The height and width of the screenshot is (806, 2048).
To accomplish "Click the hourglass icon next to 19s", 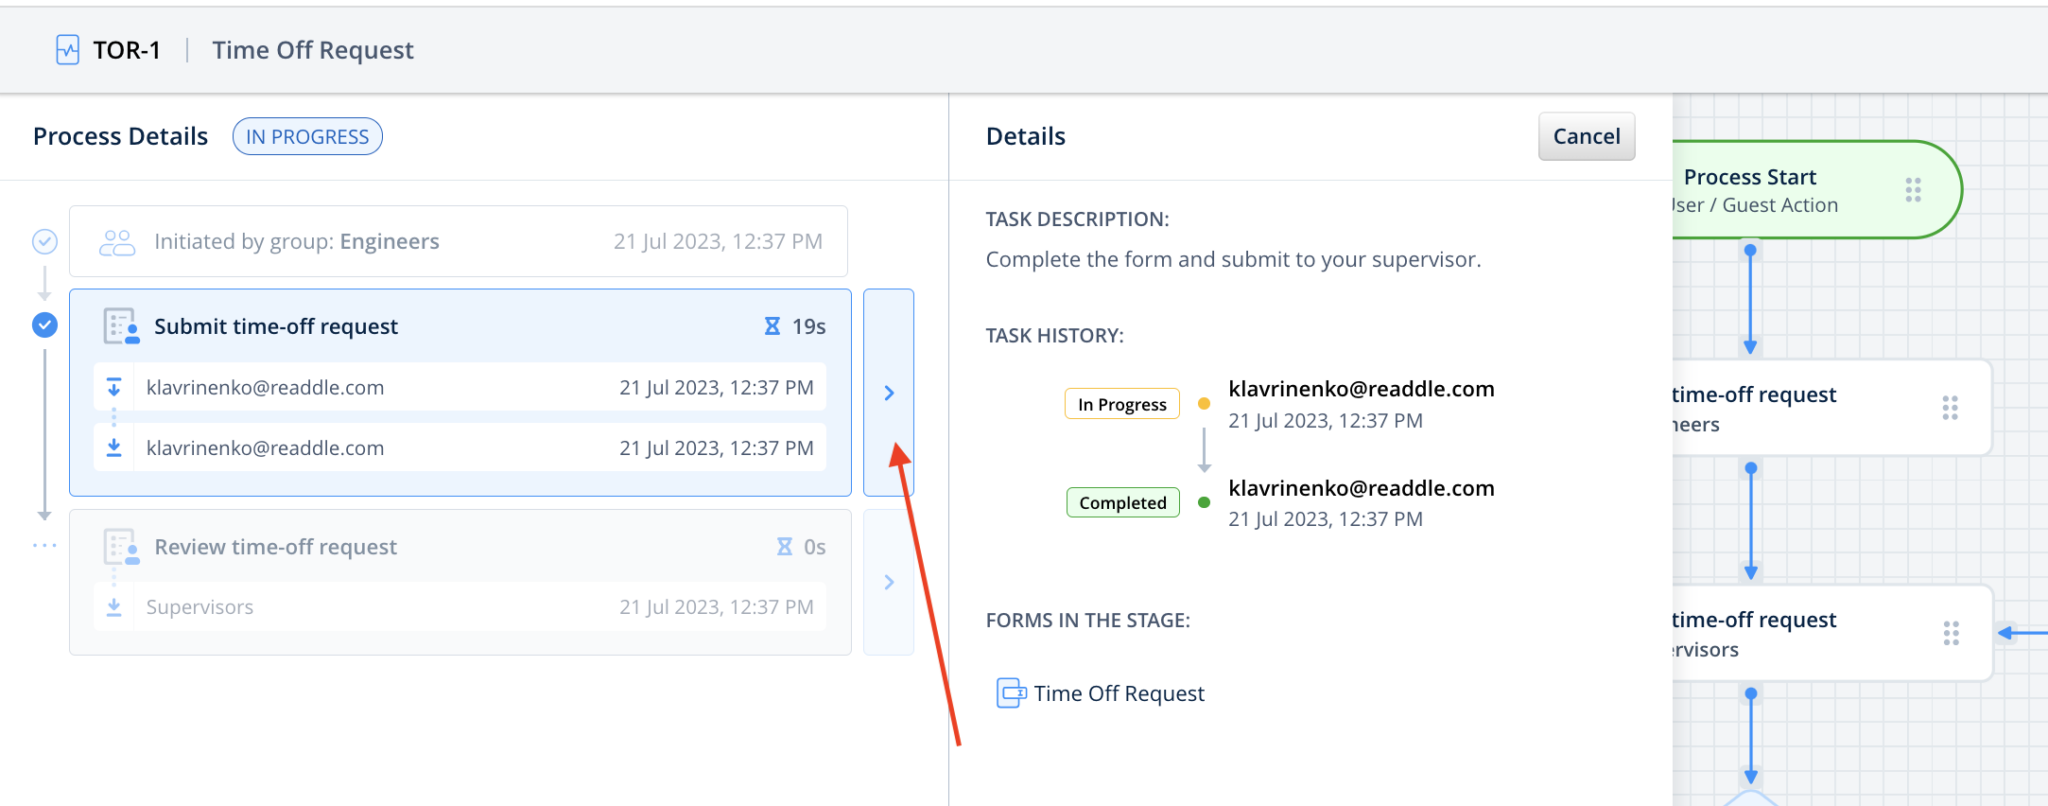I will coord(772,327).
